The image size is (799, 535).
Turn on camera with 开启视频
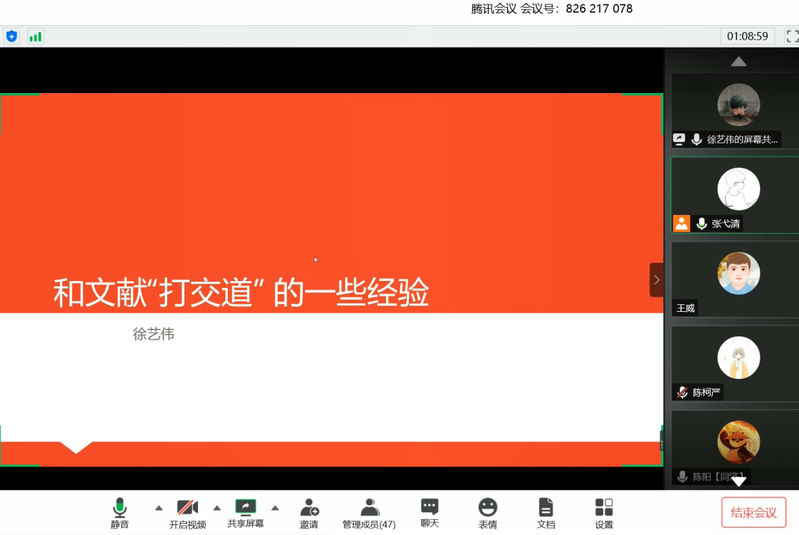(187, 512)
